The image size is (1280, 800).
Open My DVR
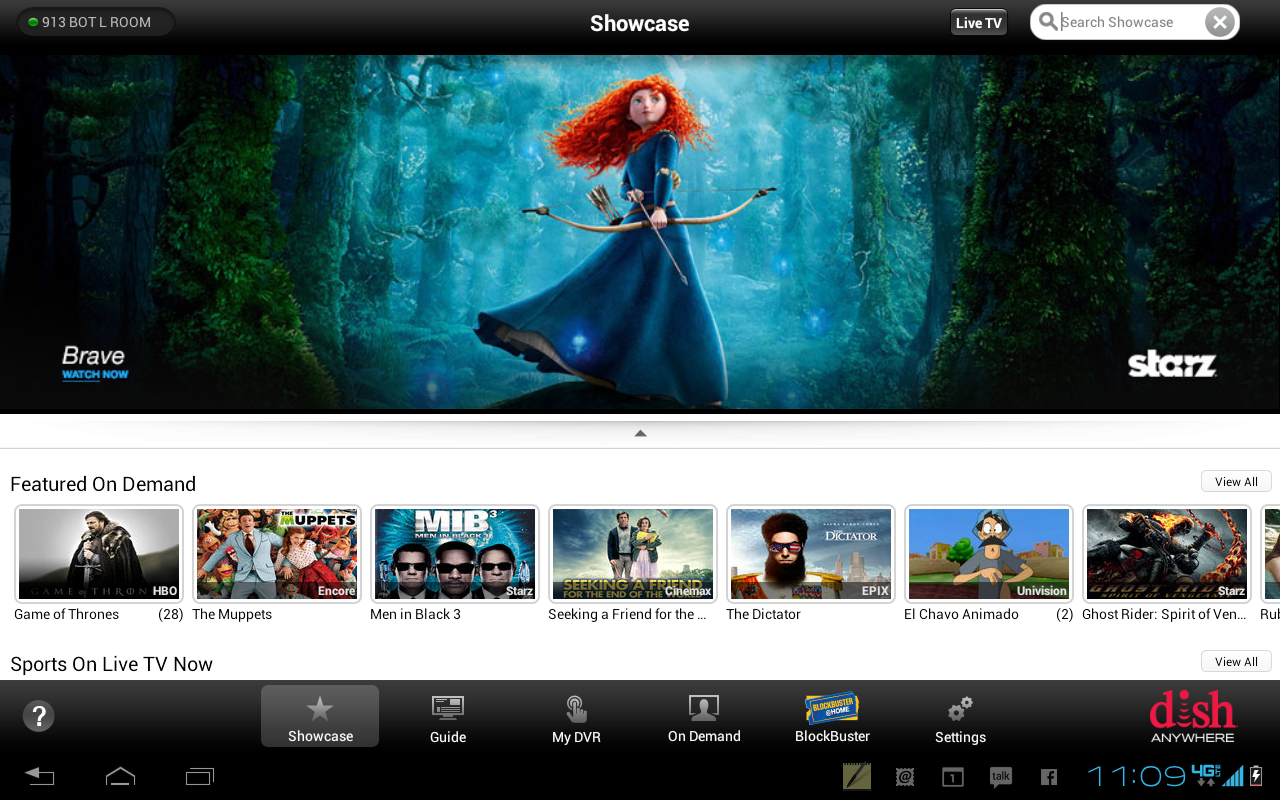coord(575,717)
